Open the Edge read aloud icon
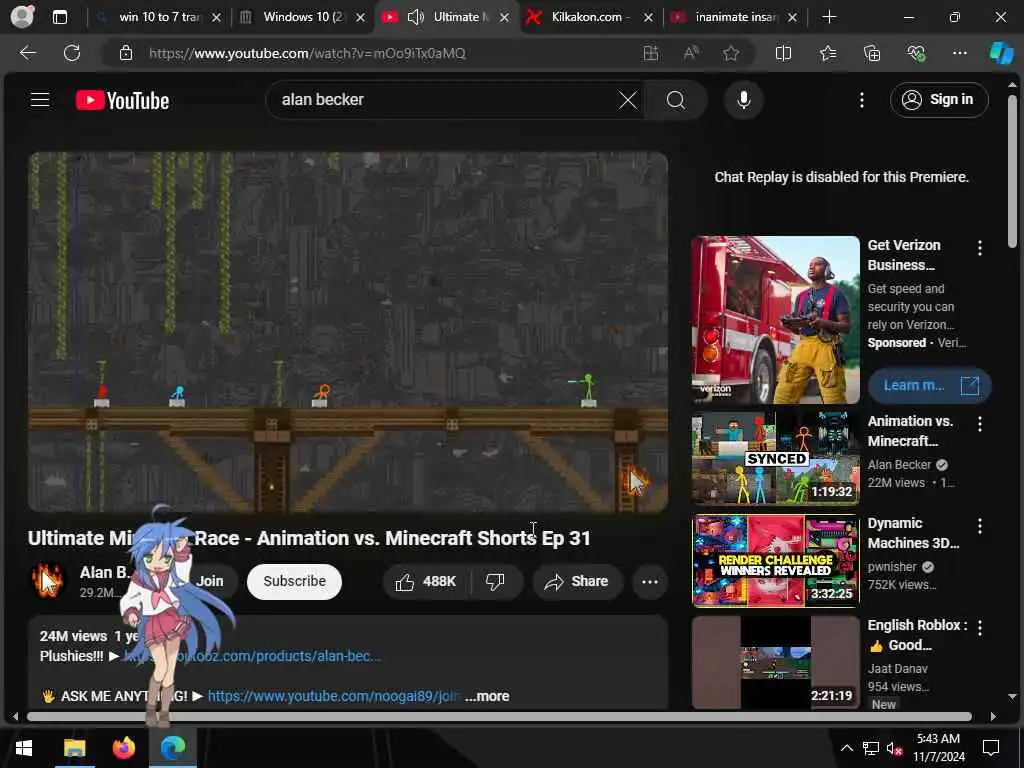The height and width of the screenshot is (768, 1024). [x=691, y=53]
